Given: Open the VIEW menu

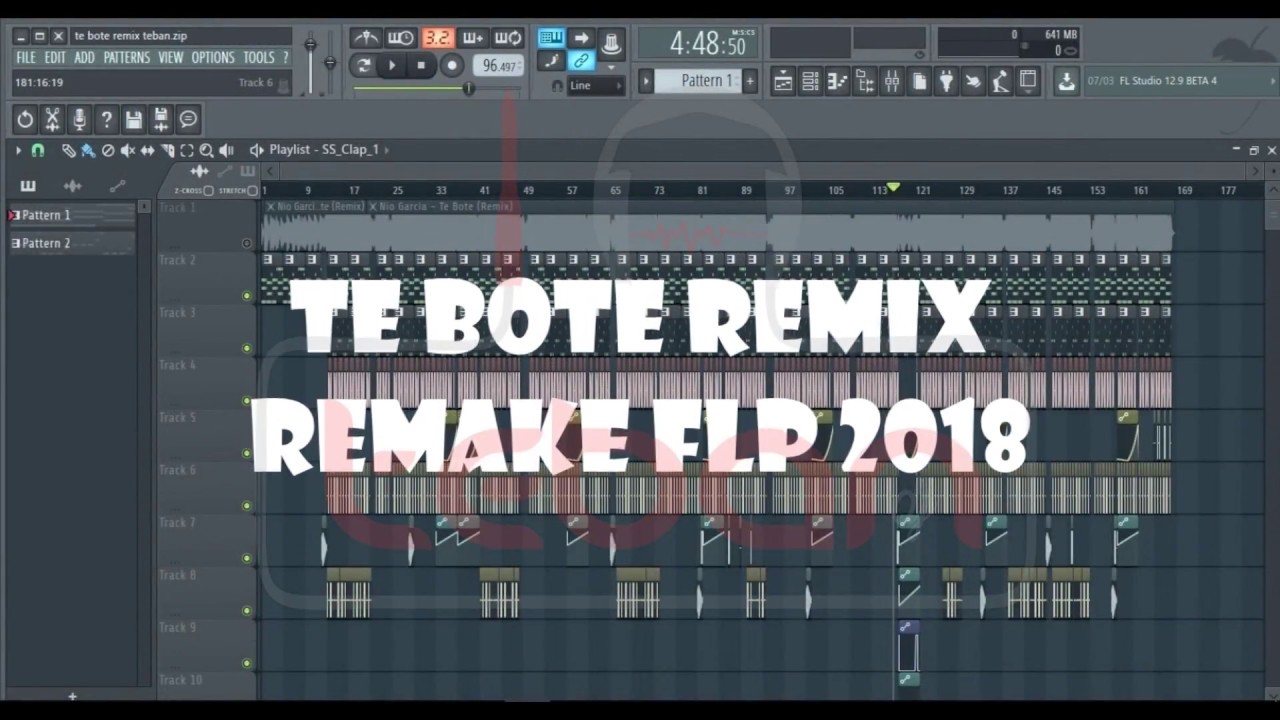Looking at the screenshot, I should [x=171, y=58].
